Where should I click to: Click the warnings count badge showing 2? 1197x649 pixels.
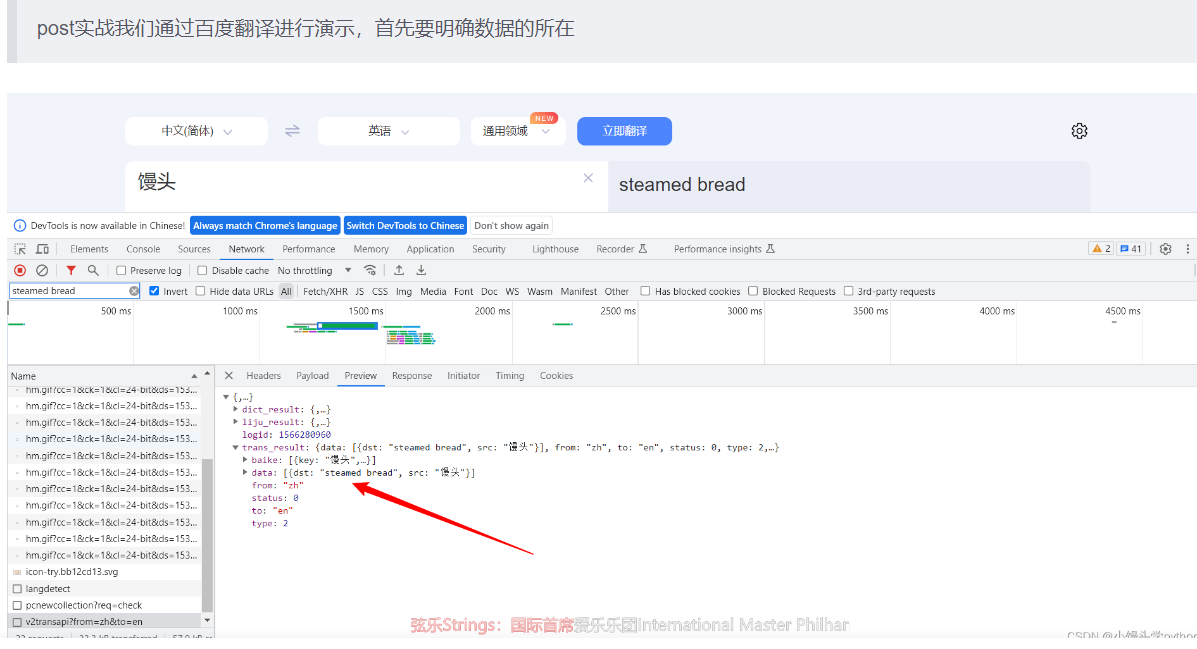point(1101,249)
